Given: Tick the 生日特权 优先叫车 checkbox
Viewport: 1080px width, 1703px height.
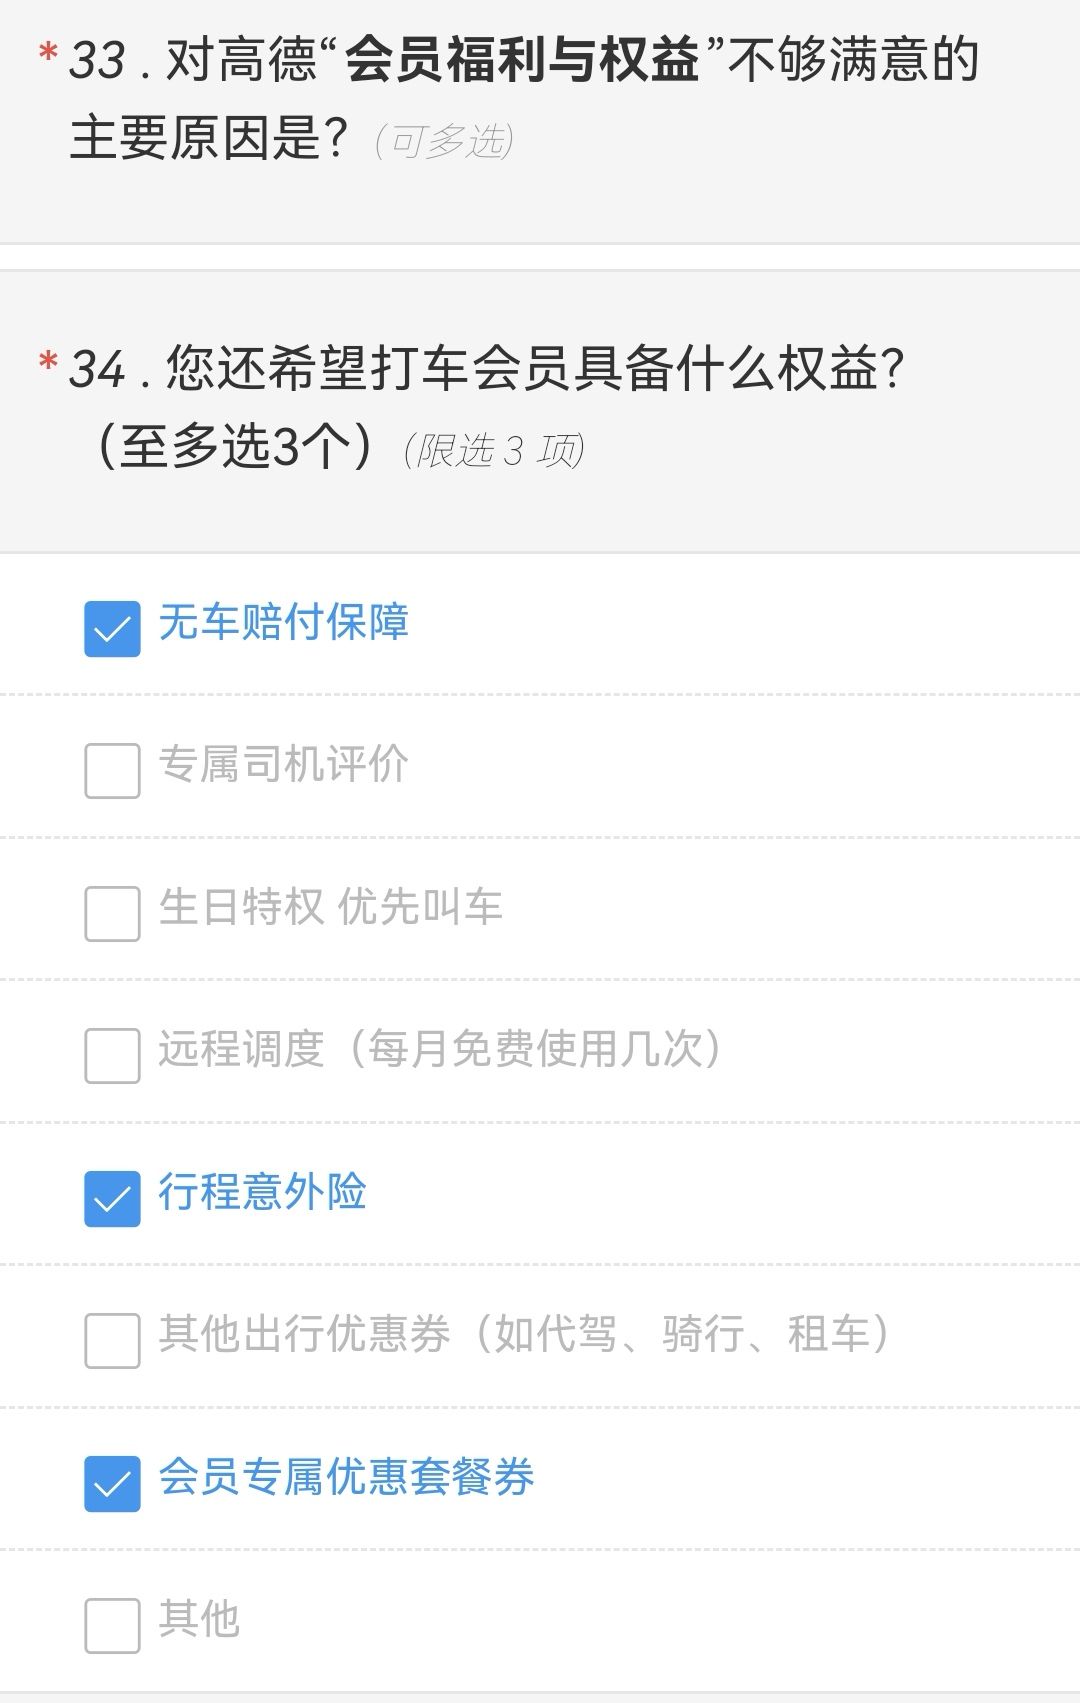Looking at the screenshot, I should [x=112, y=913].
